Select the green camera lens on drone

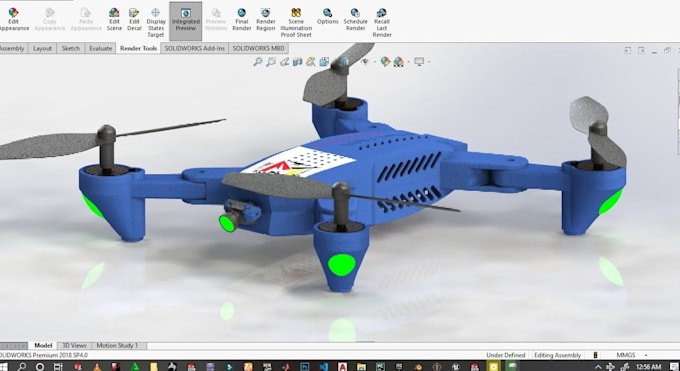tap(227, 223)
